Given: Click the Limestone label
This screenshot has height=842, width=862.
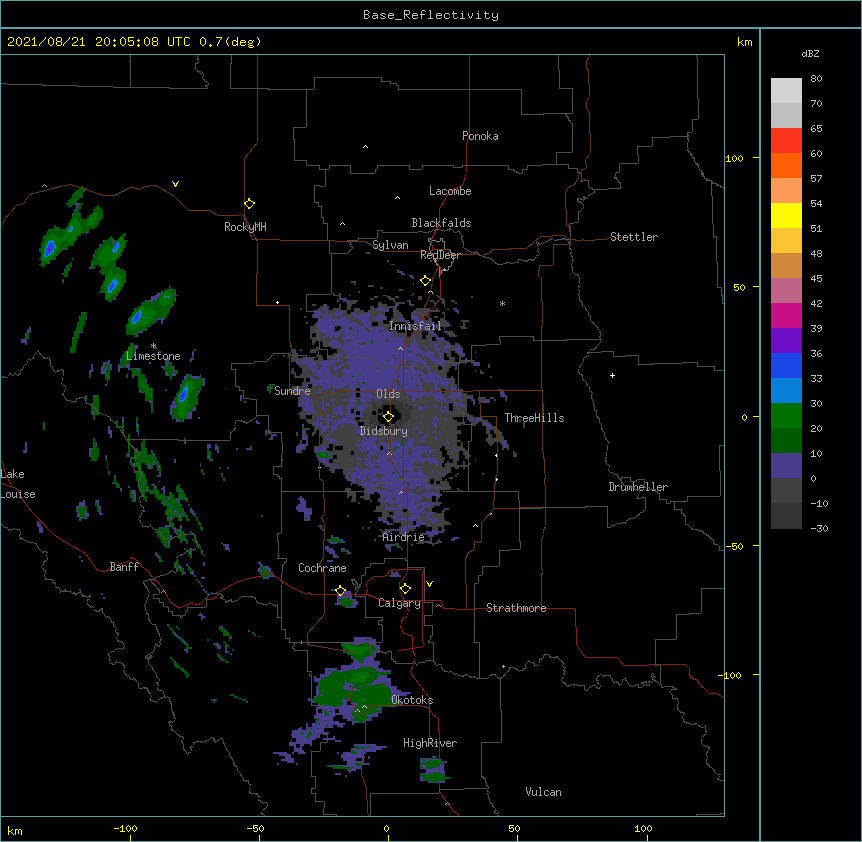Looking at the screenshot, I should tap(153, 356).
